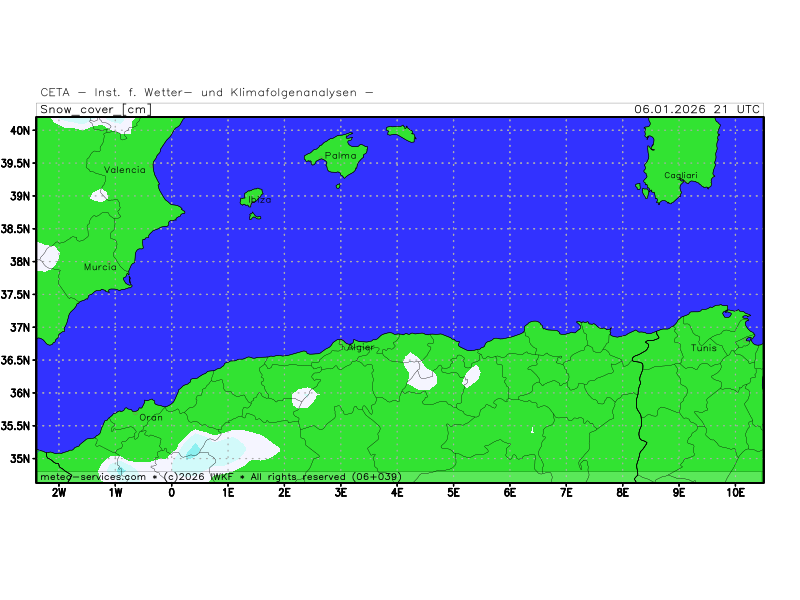Image resolution: width=800 pixels, height=600 pixels.
Task: Click the white snow patch southeast of Algier
Action: click(x=418, y=371)
